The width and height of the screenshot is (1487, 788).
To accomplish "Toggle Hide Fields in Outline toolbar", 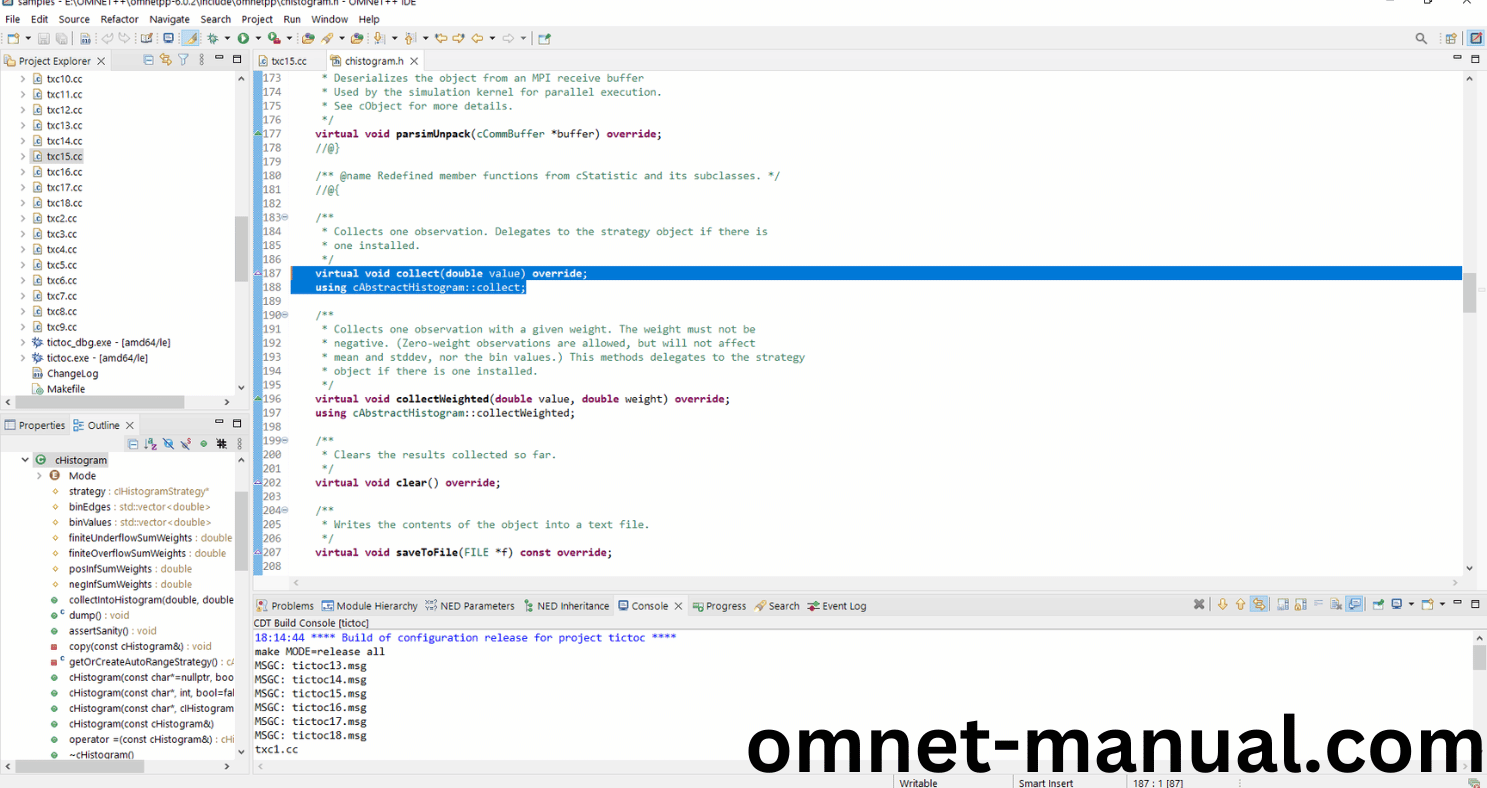I will [x=168, y=444].
